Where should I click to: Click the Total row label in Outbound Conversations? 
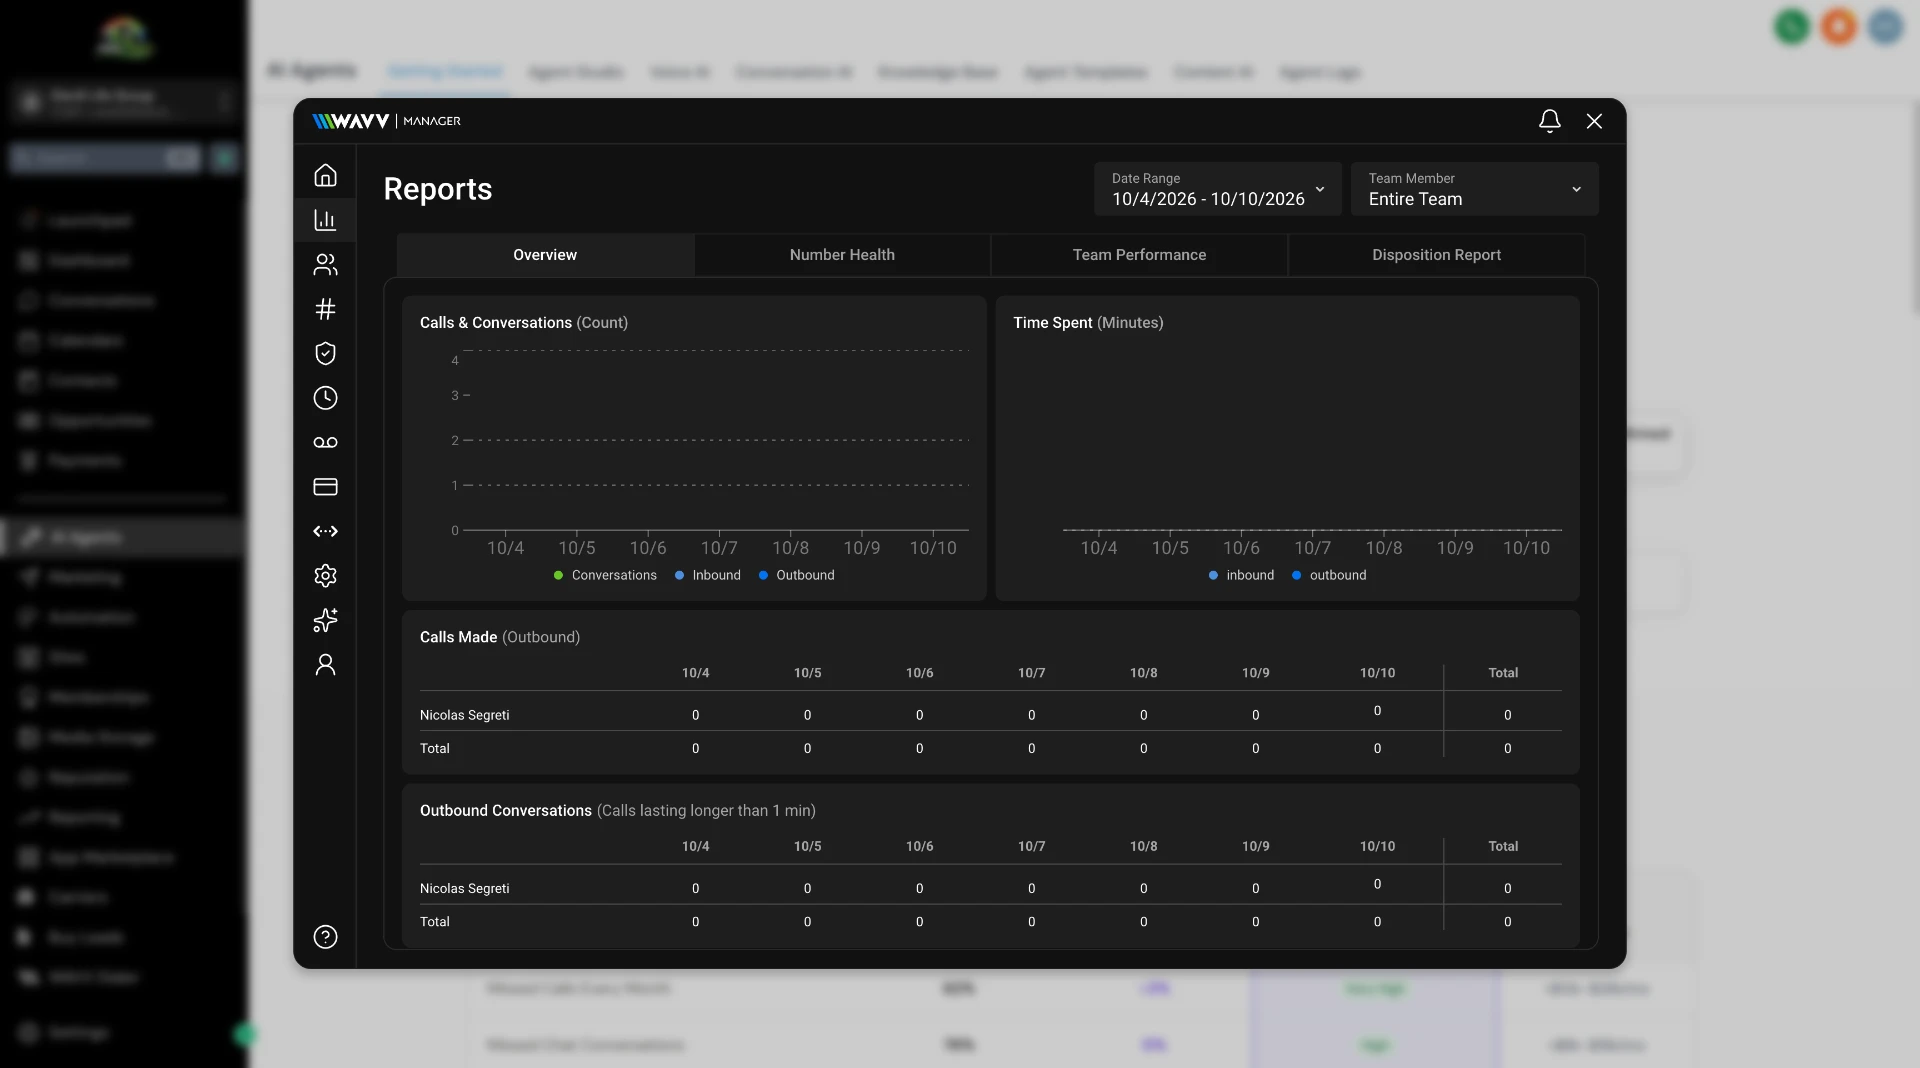pos(435,922)
